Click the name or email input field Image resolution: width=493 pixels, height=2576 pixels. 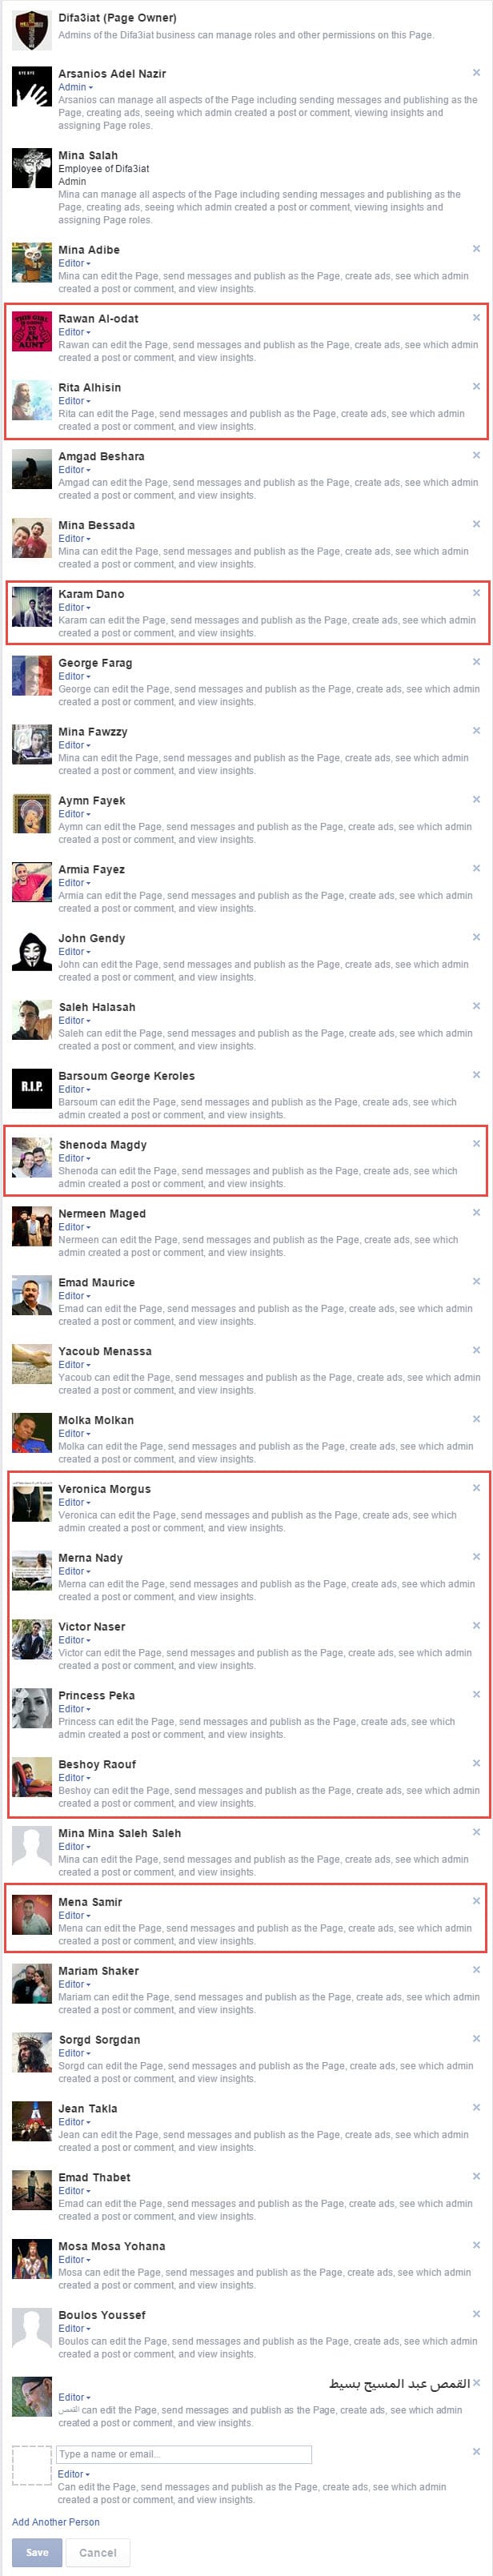184,2454
